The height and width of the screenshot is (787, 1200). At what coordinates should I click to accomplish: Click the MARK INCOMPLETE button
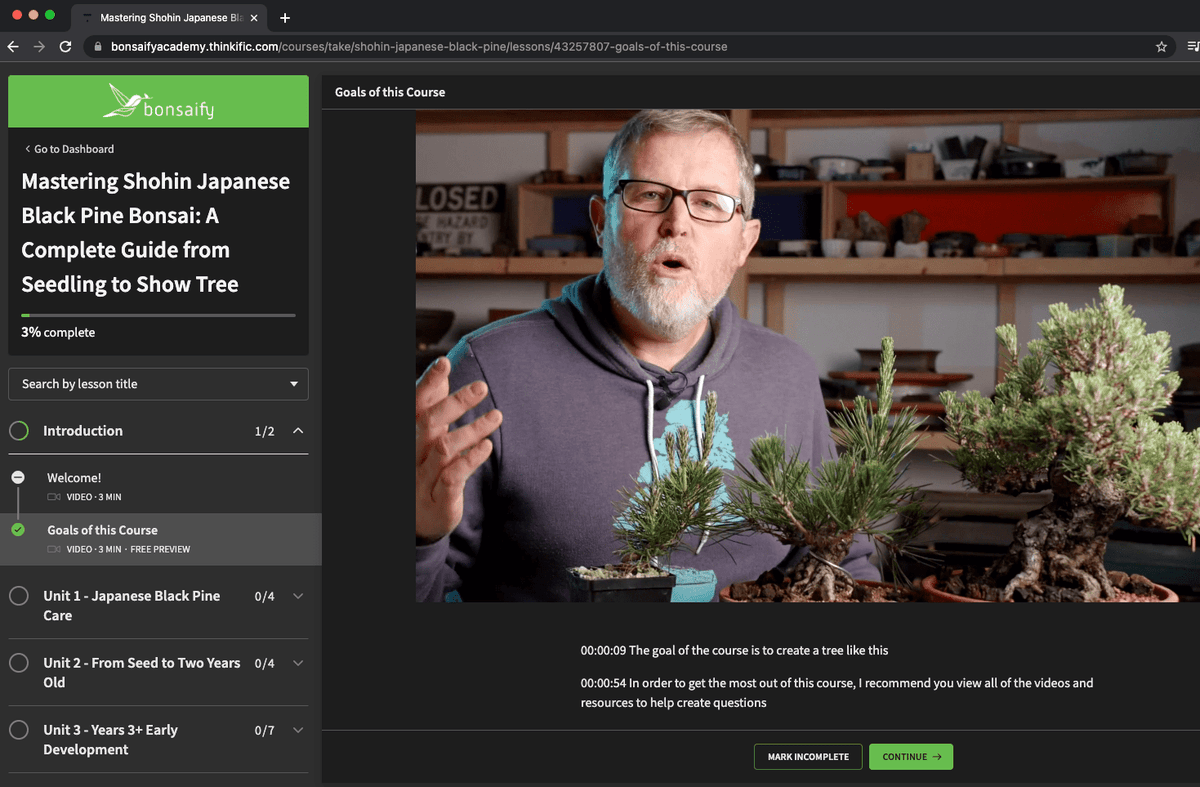point(808,757)
